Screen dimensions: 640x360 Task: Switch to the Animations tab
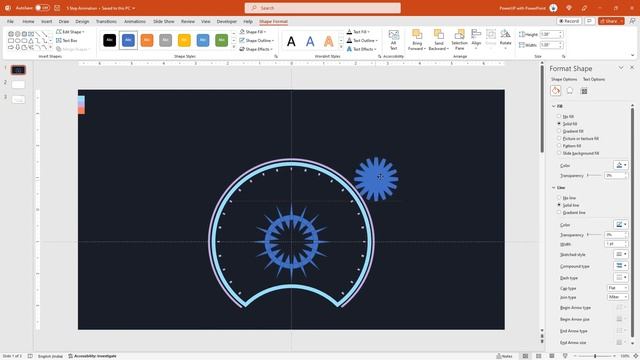[135, 21]
